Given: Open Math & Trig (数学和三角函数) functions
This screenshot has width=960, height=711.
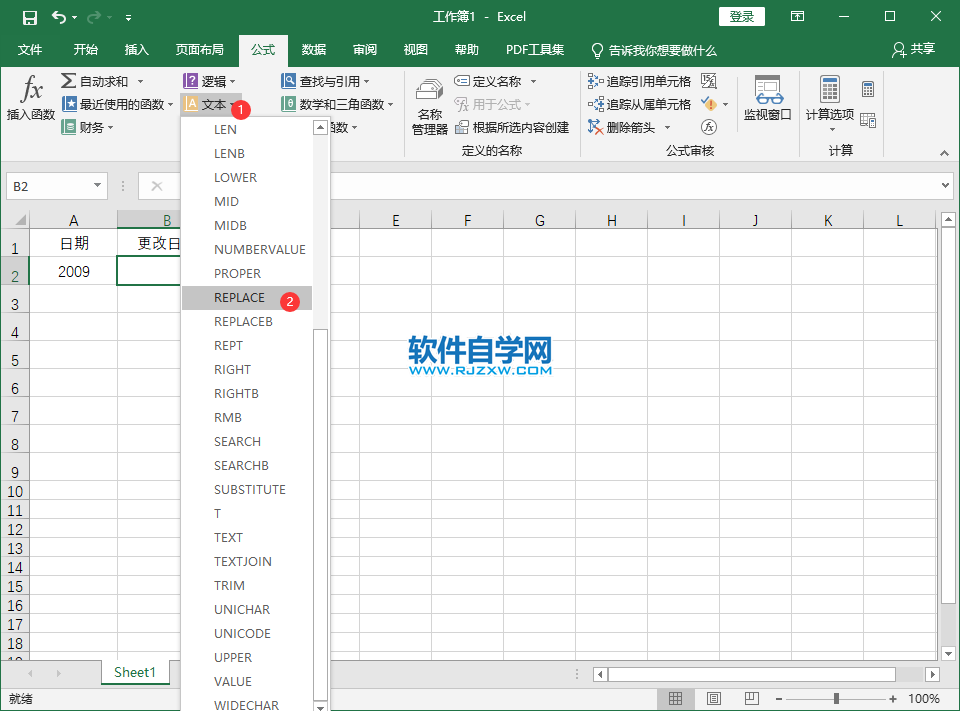Looking at the screenshot, I should 337,104.
